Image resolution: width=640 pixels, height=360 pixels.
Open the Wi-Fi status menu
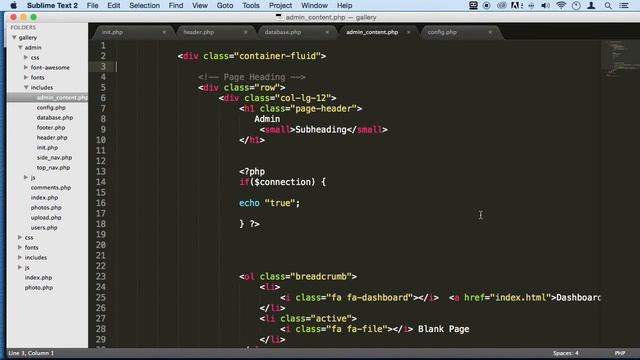click(x=561, y=6)
